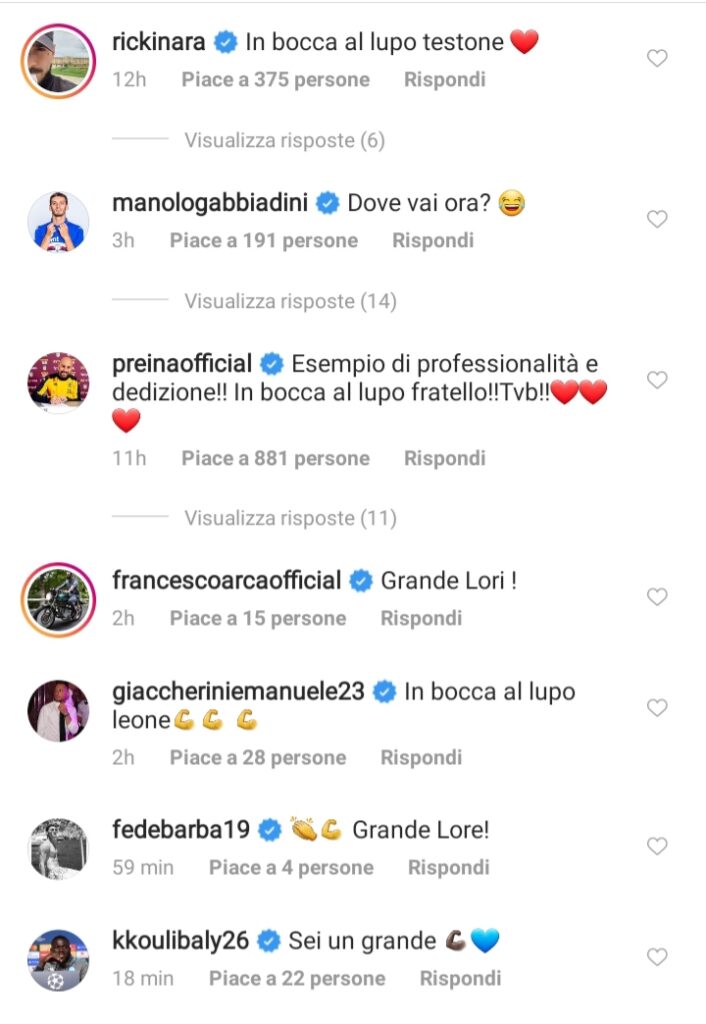Viewport: 706px width, 1024px height.
Task: Open the giaccheriniemanuele23 username link
Action: [x=237, y=692]
